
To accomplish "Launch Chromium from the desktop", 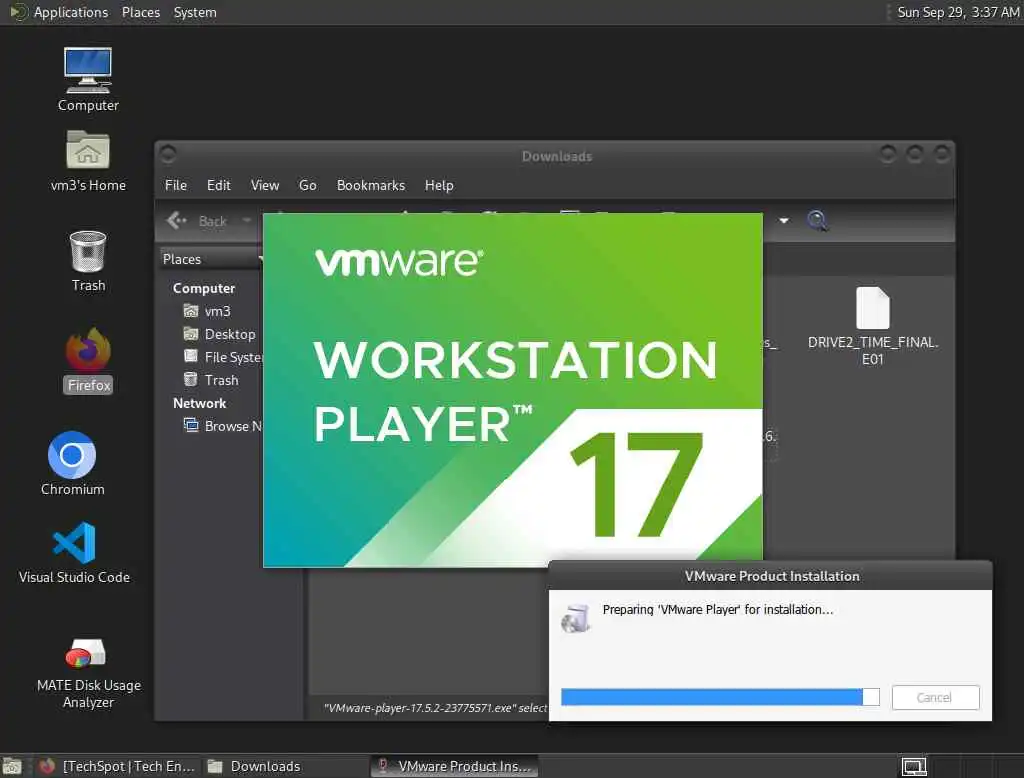I will point(72,455).
